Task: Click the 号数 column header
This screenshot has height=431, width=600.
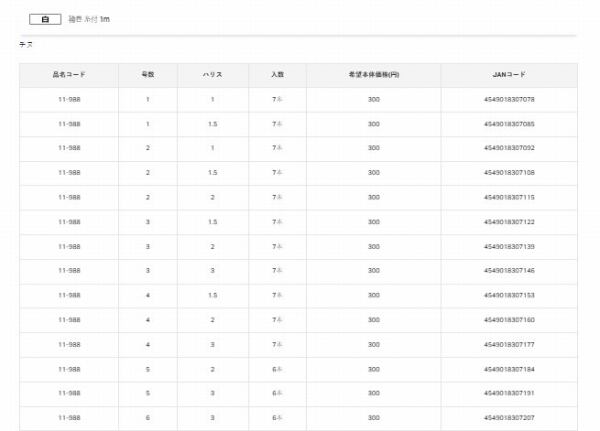Action: (147, 75)
